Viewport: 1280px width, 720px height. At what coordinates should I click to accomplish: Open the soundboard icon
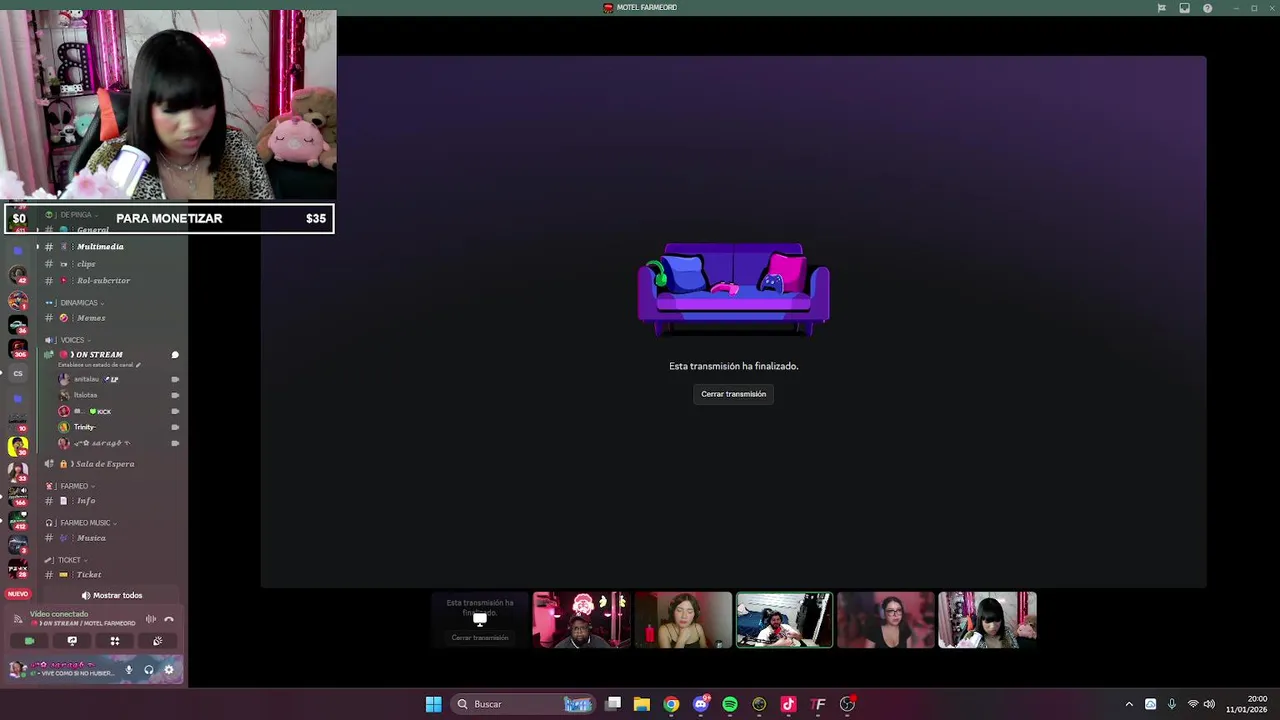tap(157, 641)
